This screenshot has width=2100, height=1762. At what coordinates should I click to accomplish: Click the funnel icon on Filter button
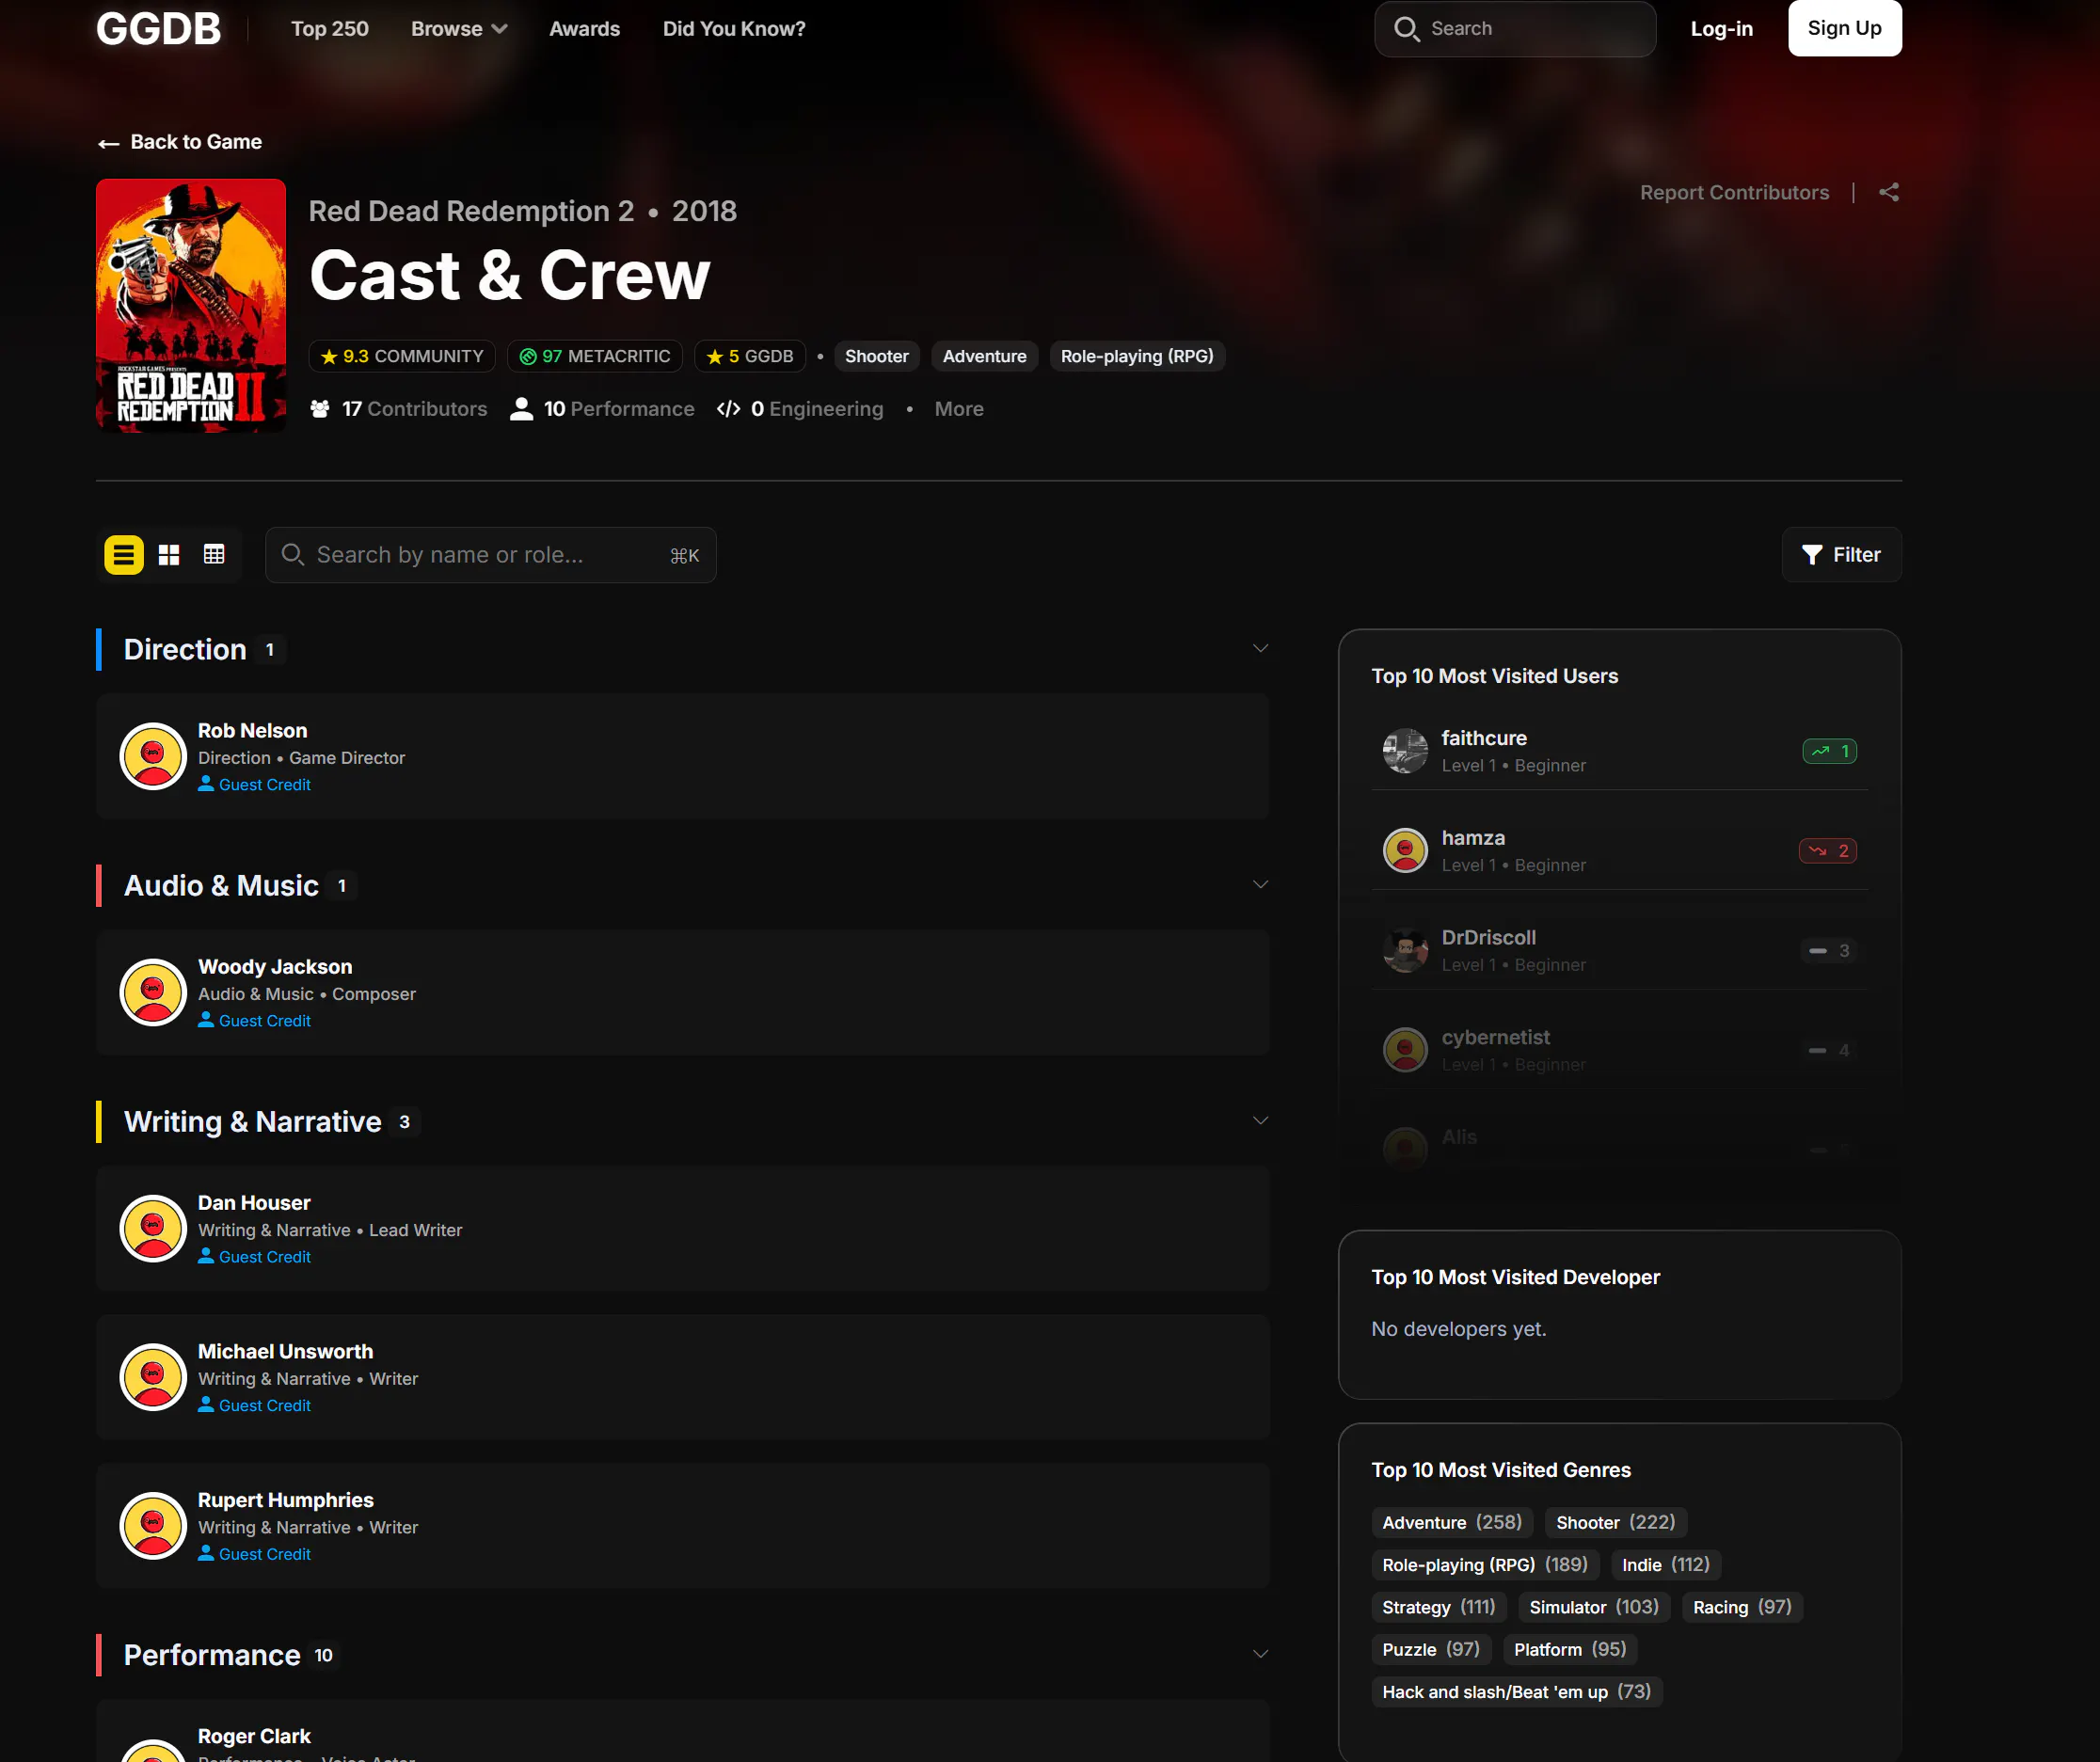(x=1811, y=555)
